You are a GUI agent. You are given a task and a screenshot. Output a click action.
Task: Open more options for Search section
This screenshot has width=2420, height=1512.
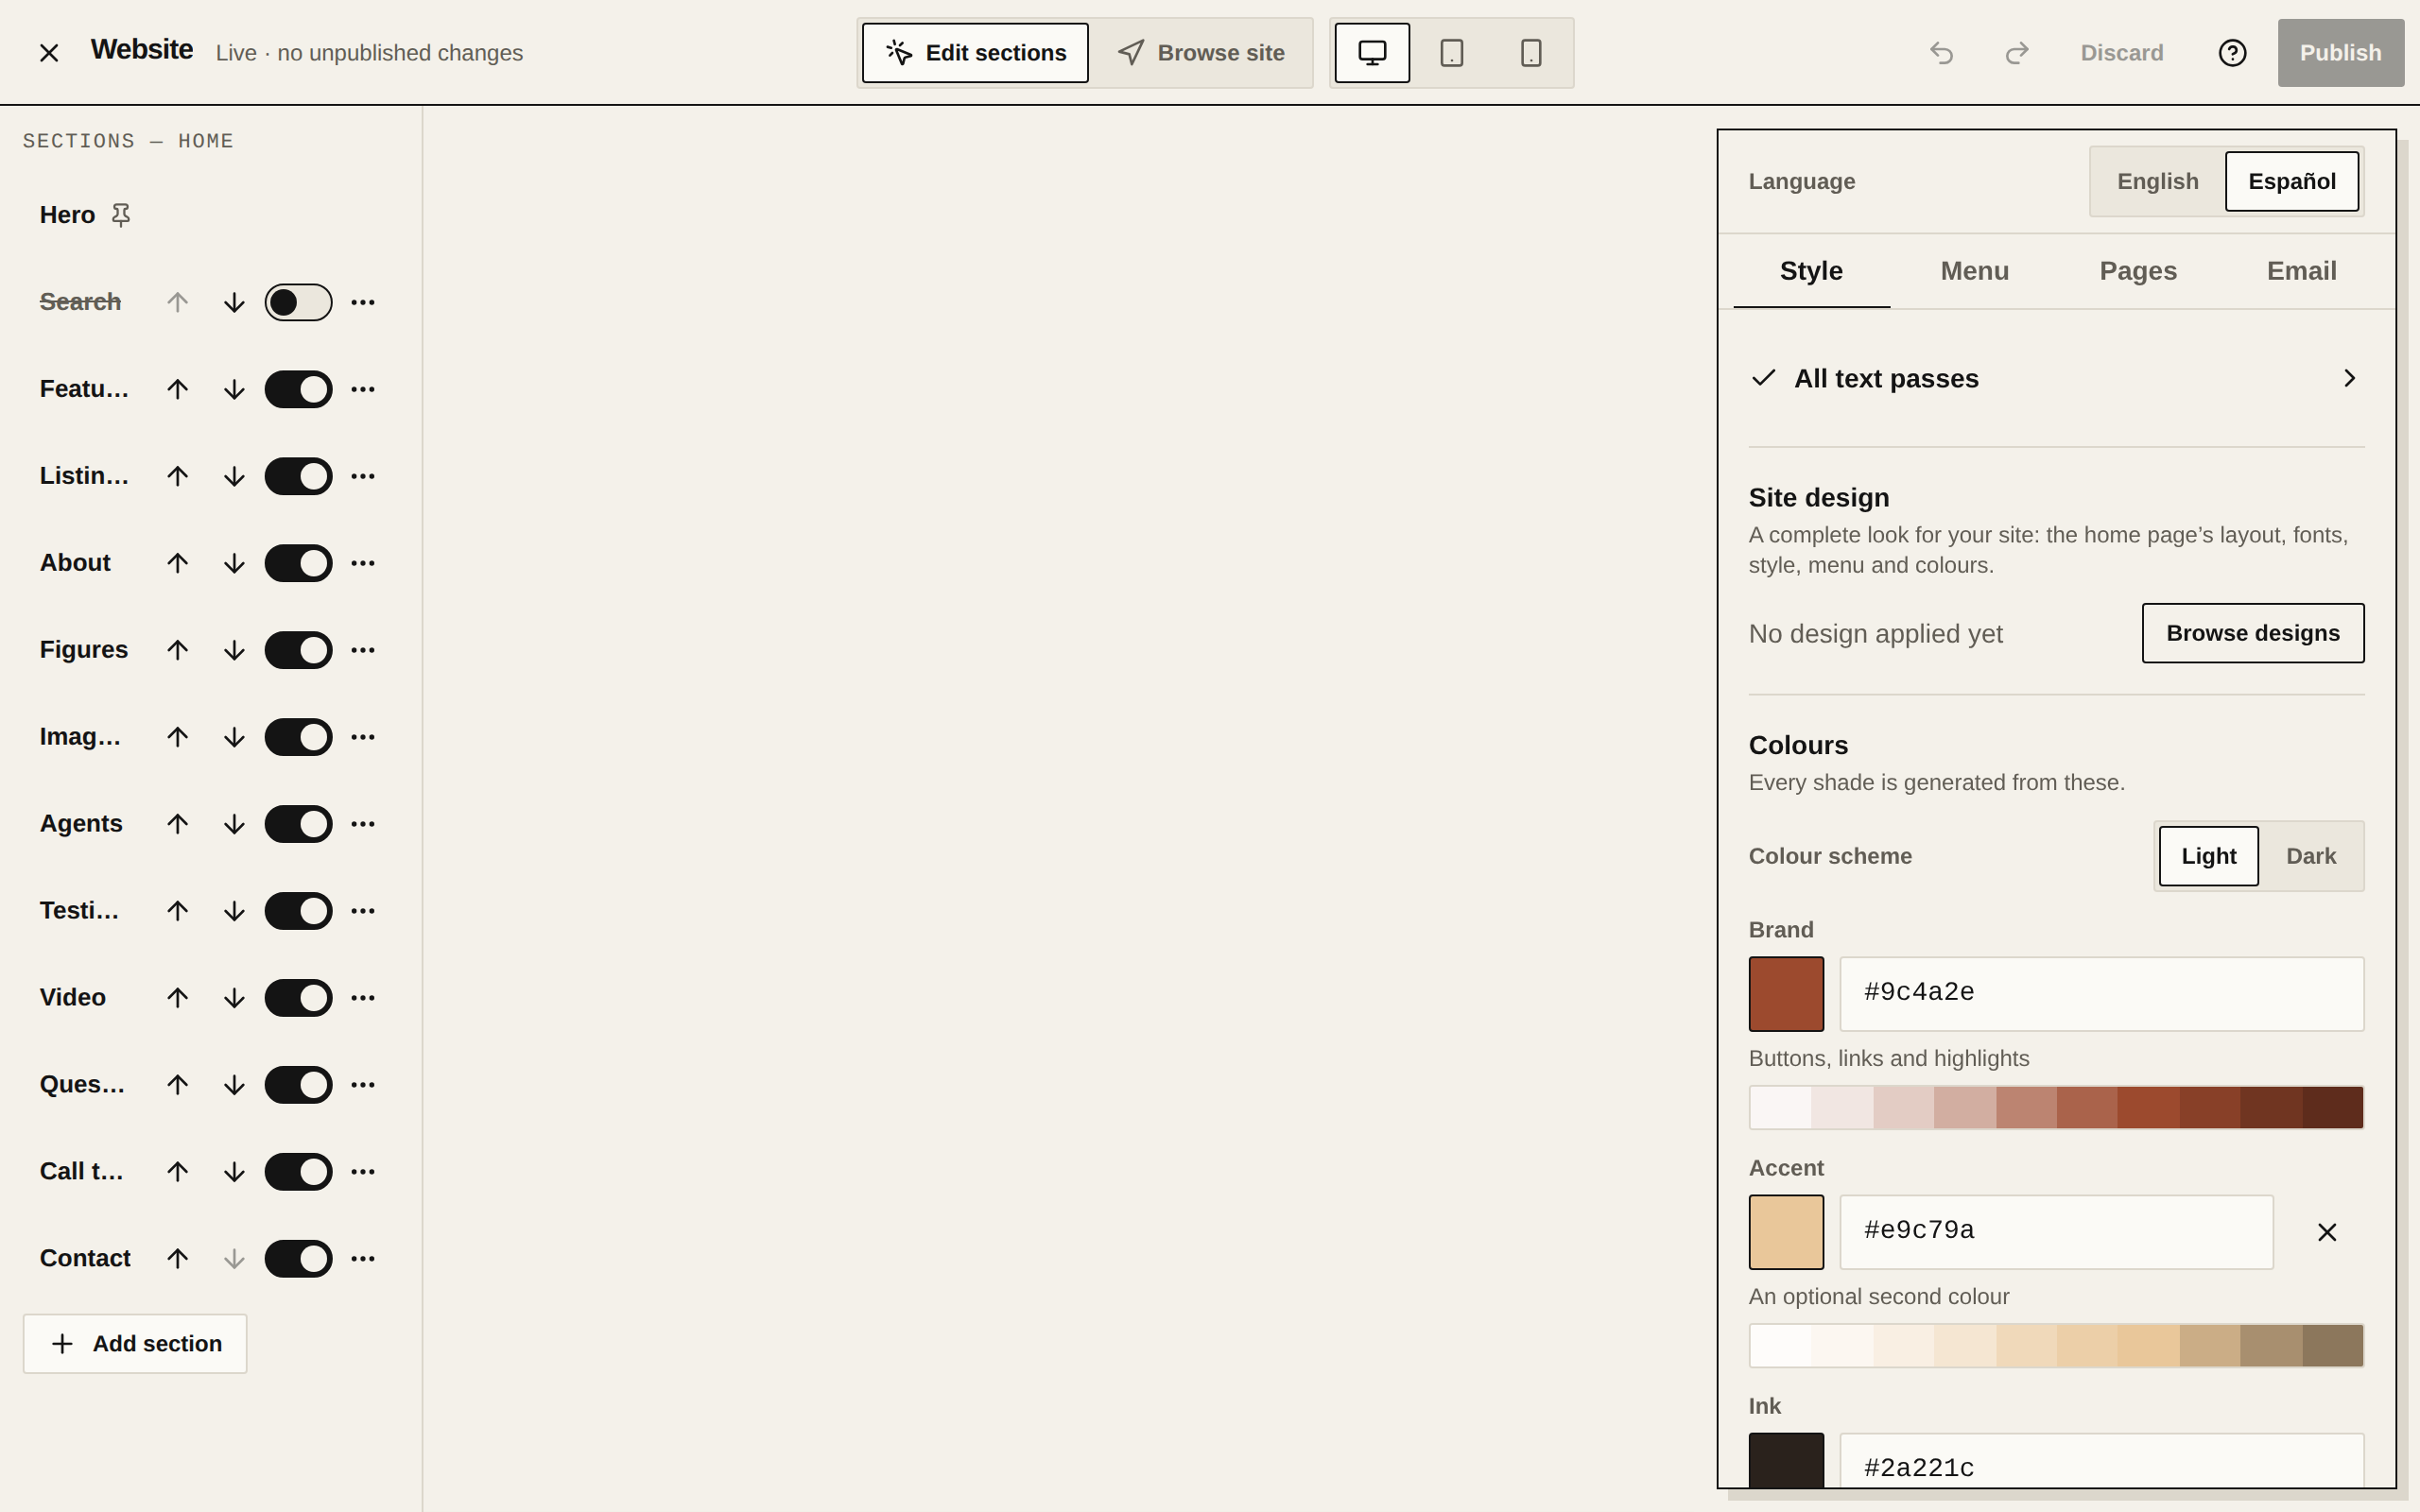[363, 302]
